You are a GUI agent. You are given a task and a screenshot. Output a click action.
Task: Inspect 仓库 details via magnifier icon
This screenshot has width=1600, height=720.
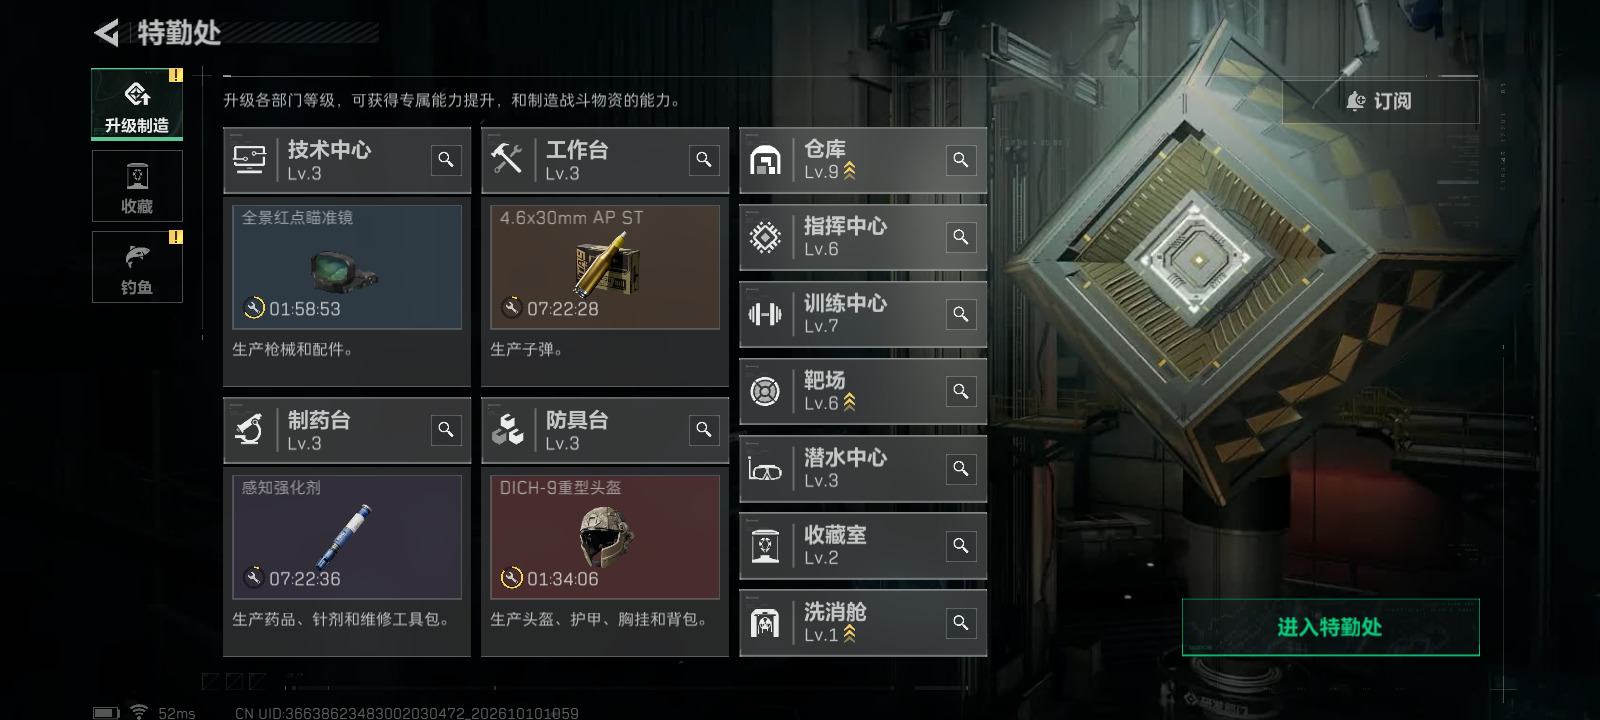pos(961,160)
